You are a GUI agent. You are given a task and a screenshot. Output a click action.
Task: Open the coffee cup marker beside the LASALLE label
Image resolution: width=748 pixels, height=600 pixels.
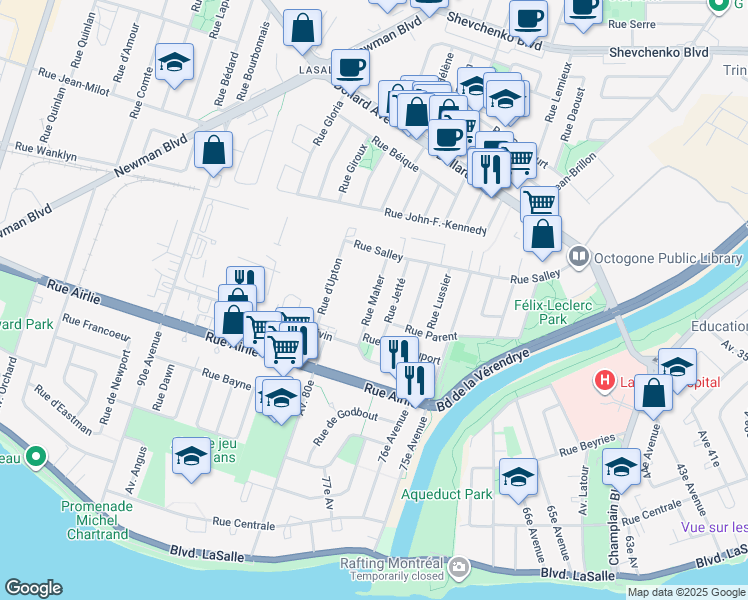click(350, 71)
